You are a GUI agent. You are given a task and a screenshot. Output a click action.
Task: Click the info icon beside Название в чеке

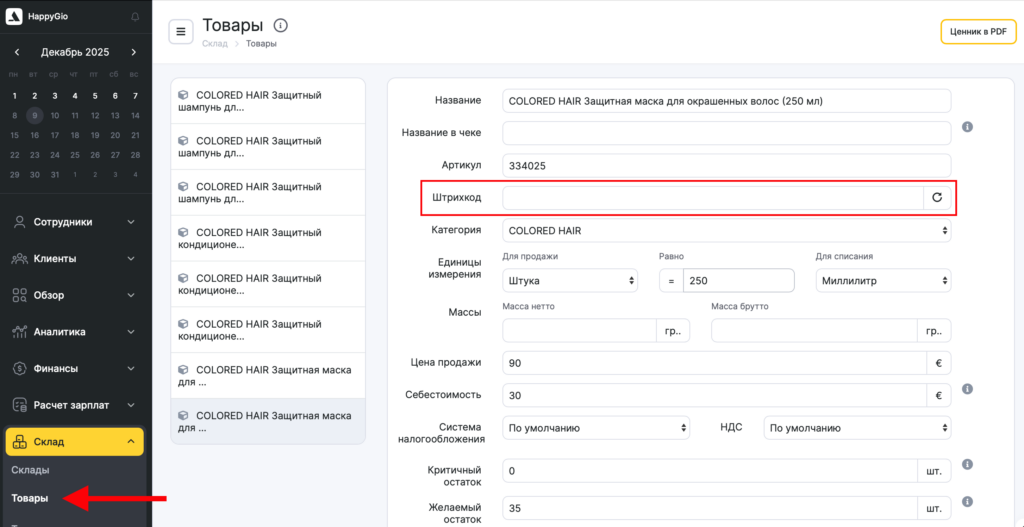(967, 127)
